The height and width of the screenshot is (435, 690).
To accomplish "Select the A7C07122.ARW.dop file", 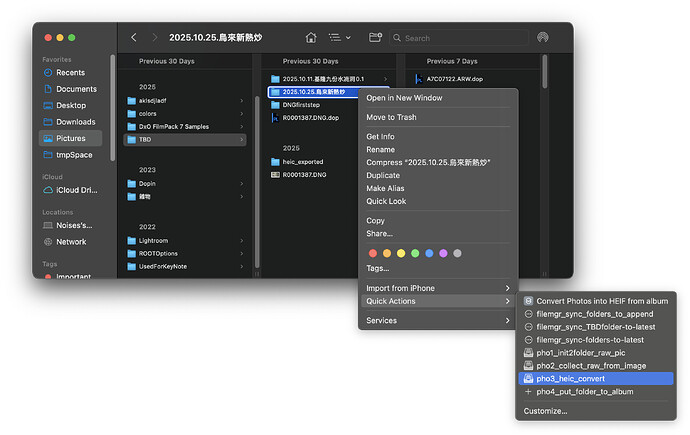I will (x=473, y=79).
